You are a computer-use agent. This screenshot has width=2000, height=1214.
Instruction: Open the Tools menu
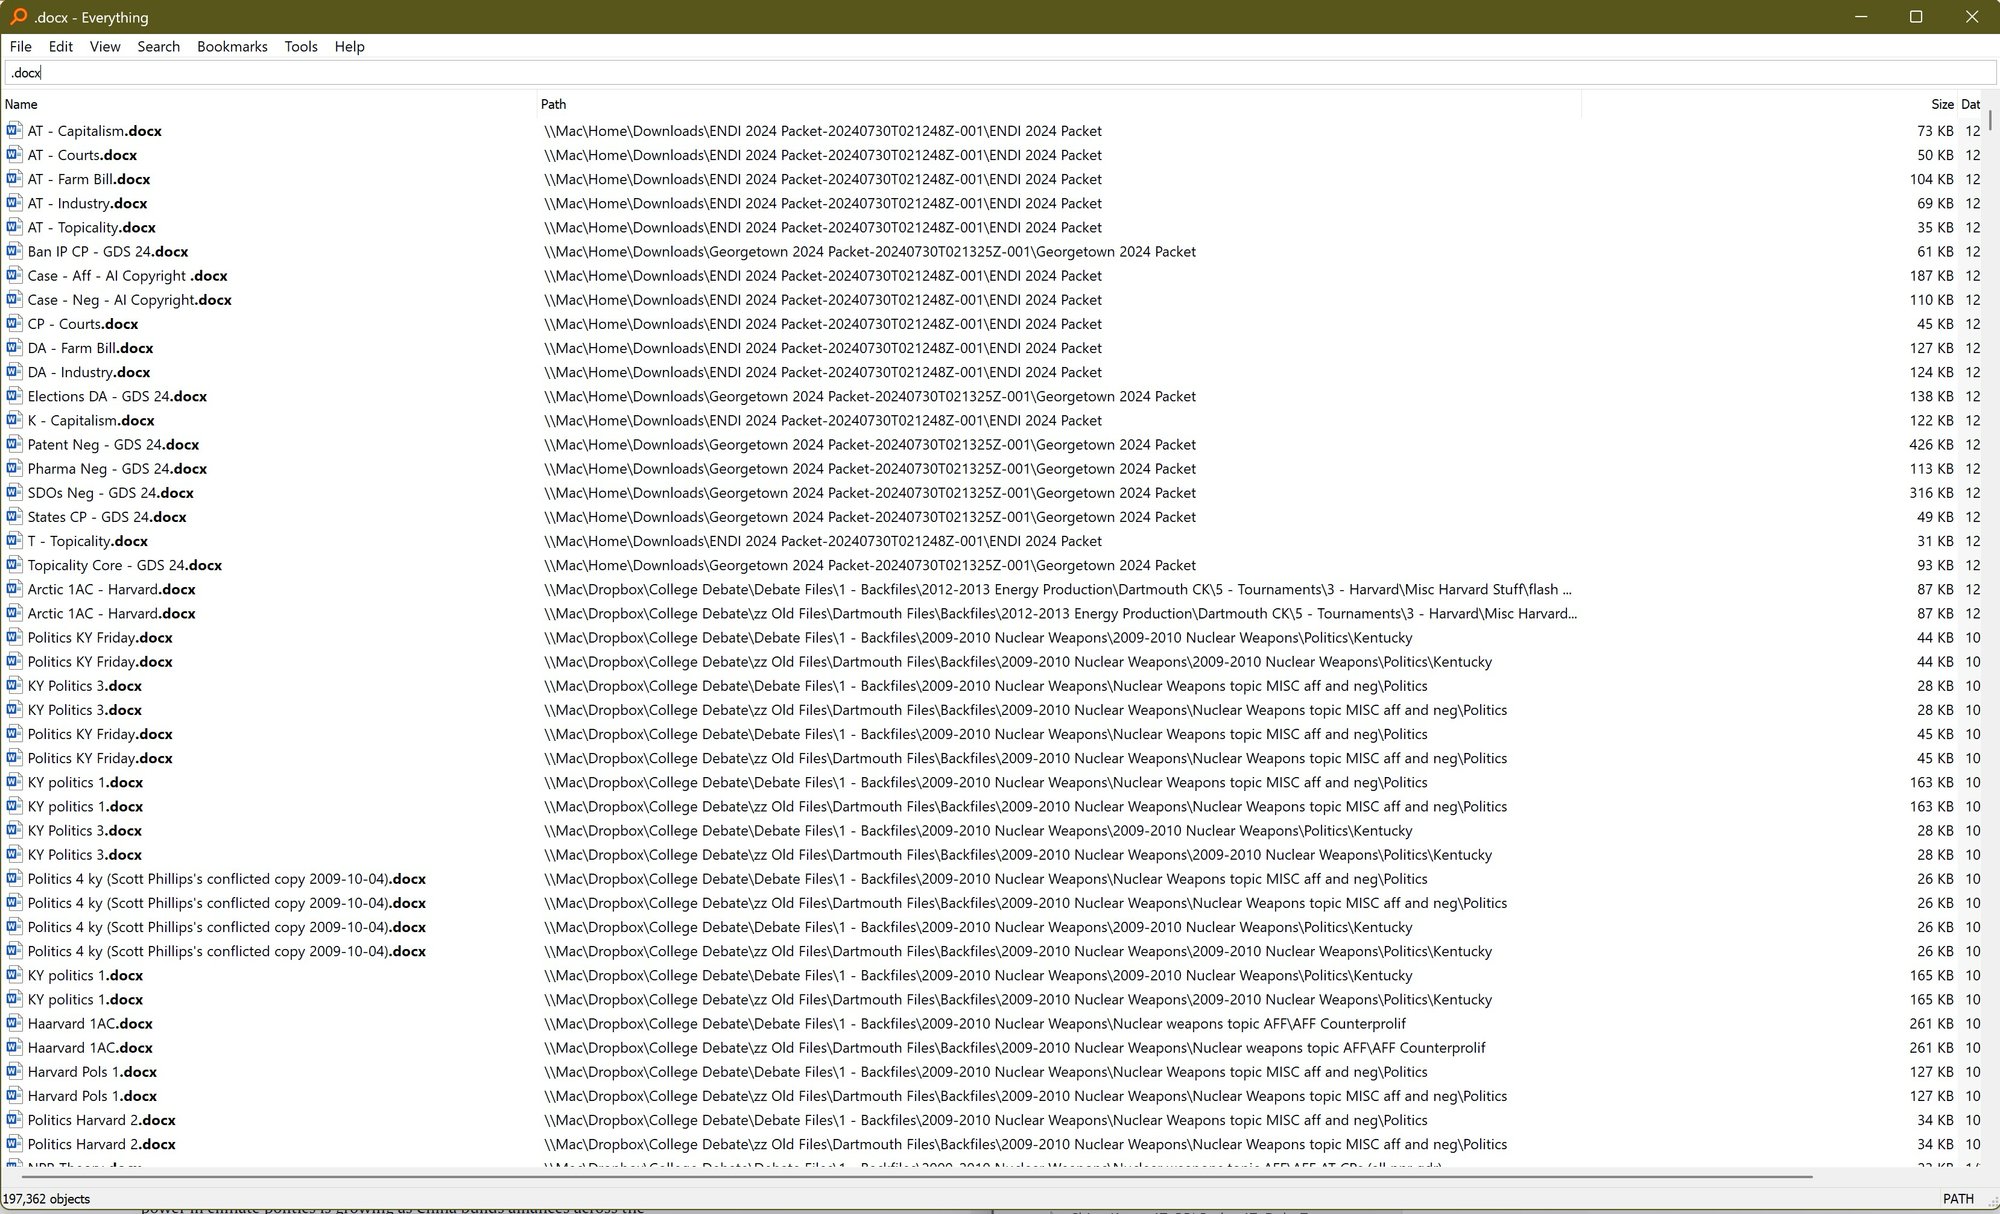pos(300,46)
